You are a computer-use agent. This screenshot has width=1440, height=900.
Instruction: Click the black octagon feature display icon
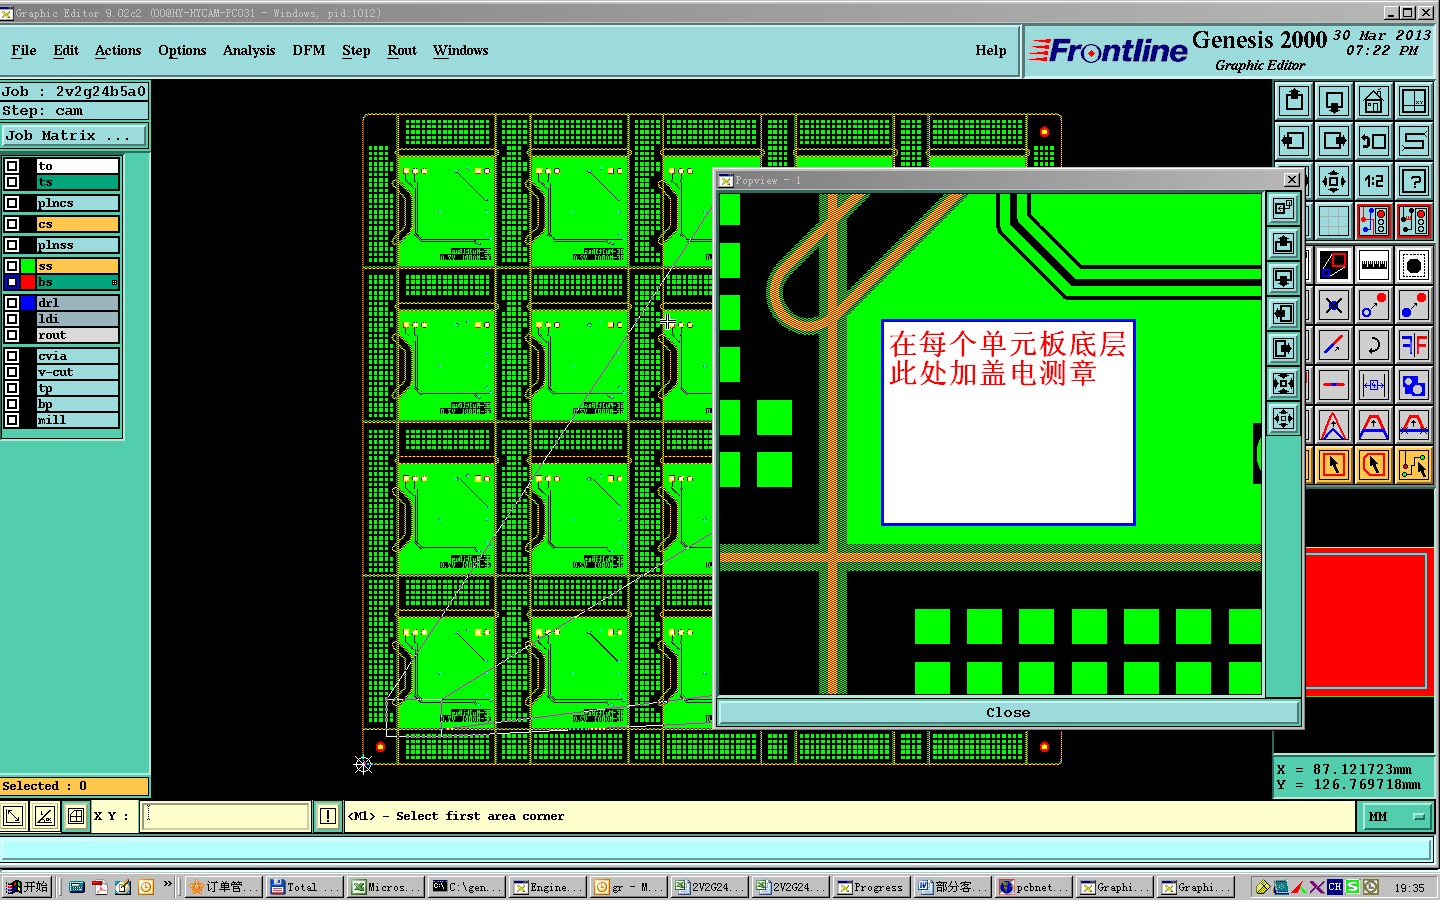(1414, 265)
